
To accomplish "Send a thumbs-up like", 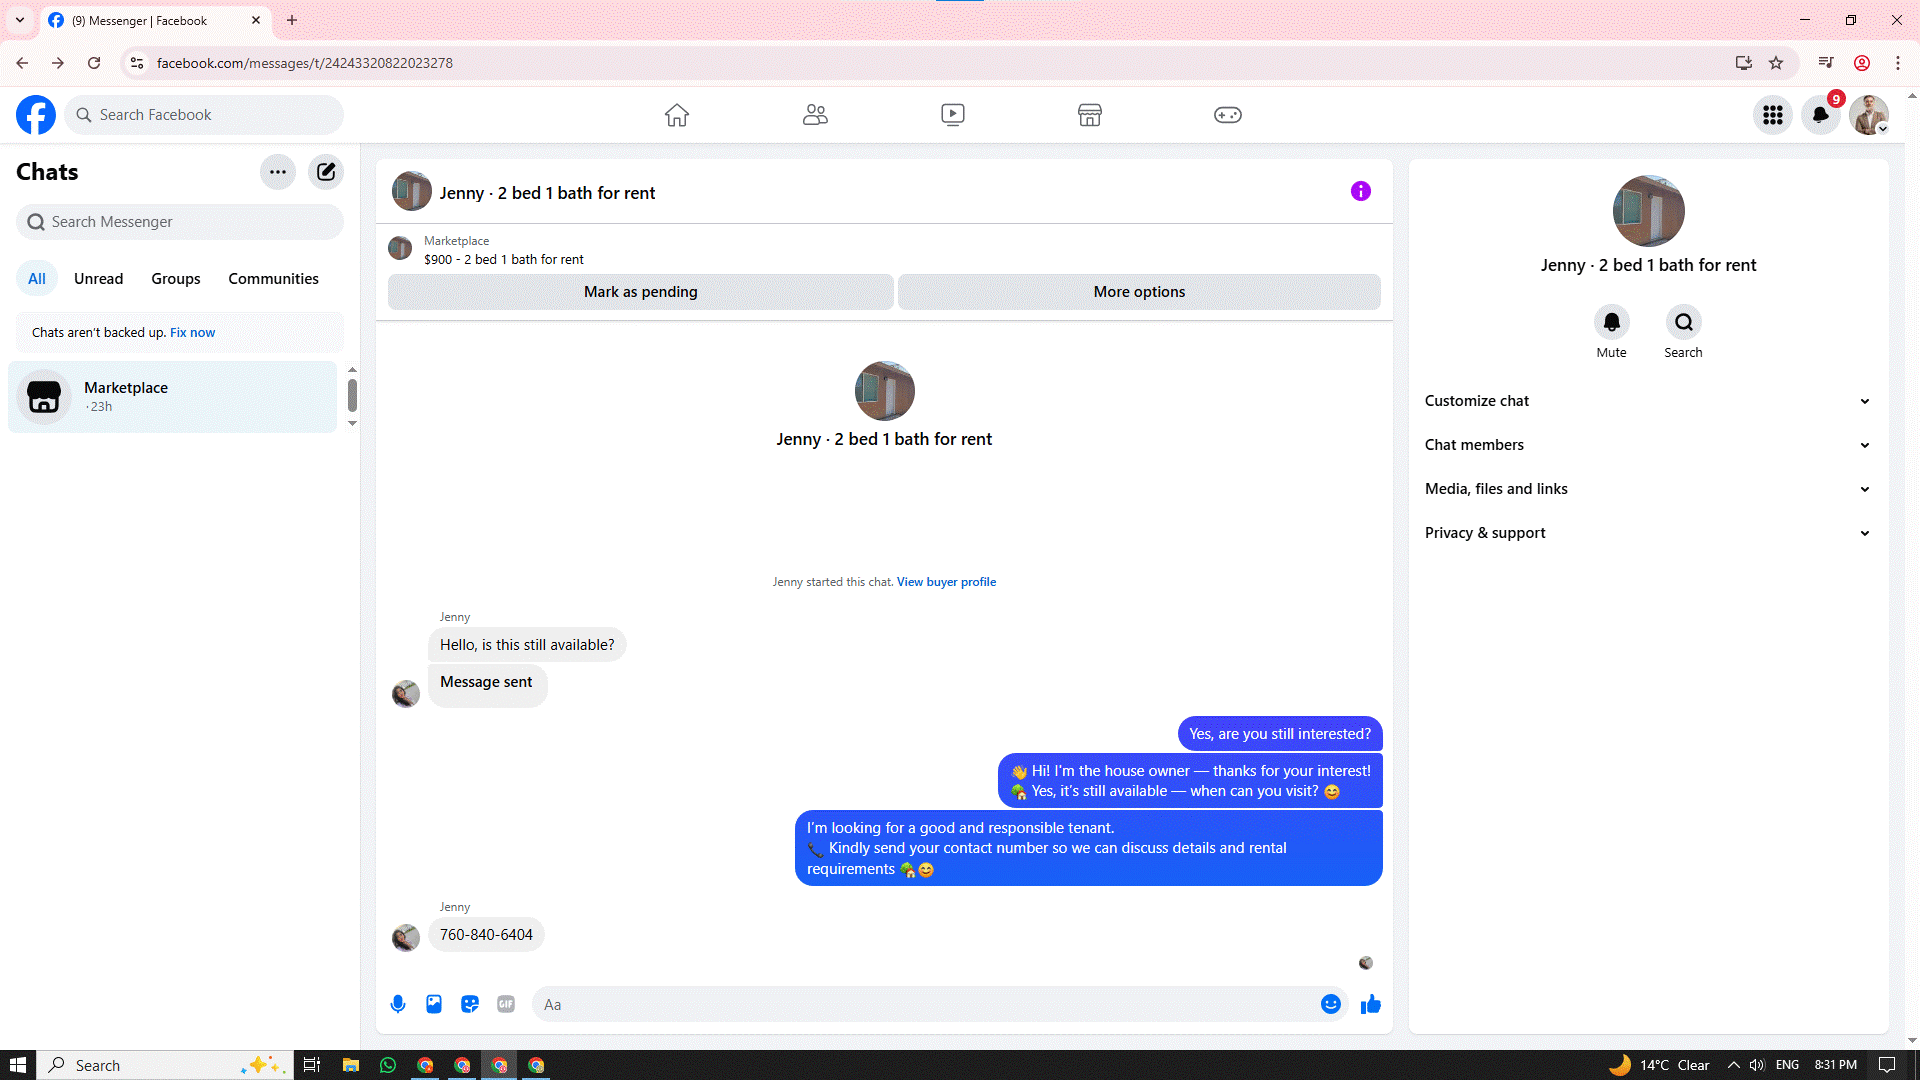I will pyautogui.click(x=1371, y=1004).
